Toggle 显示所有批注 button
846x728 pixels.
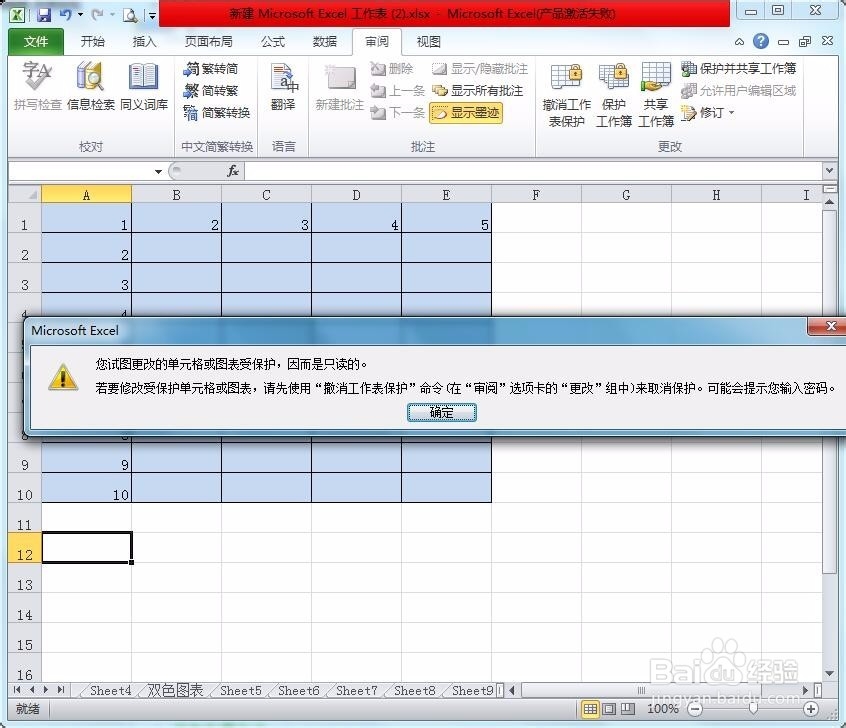pos(477,91)
